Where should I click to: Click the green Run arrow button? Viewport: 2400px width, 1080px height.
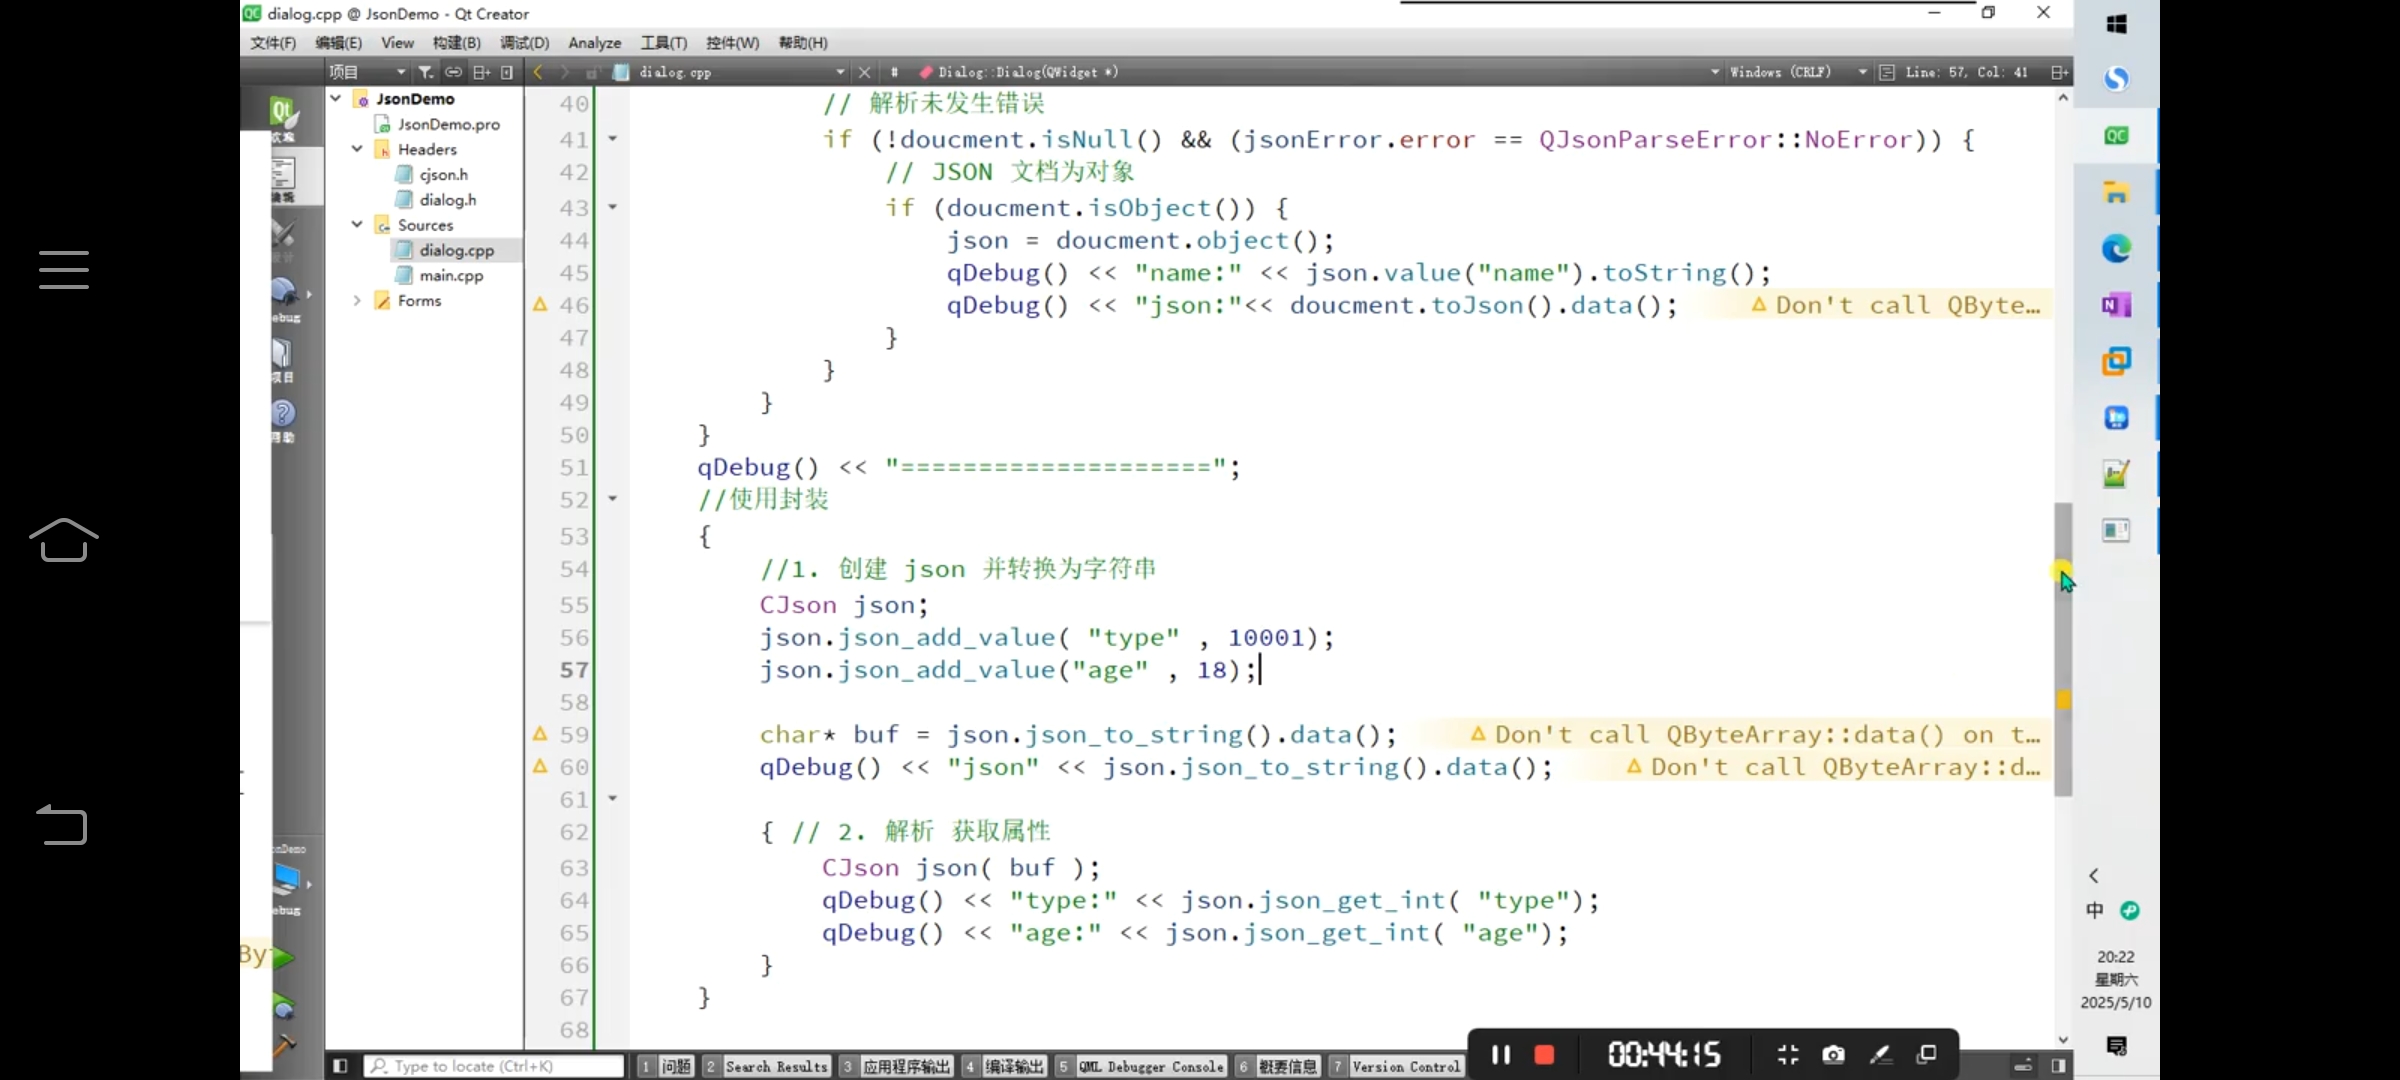(283, 958)
